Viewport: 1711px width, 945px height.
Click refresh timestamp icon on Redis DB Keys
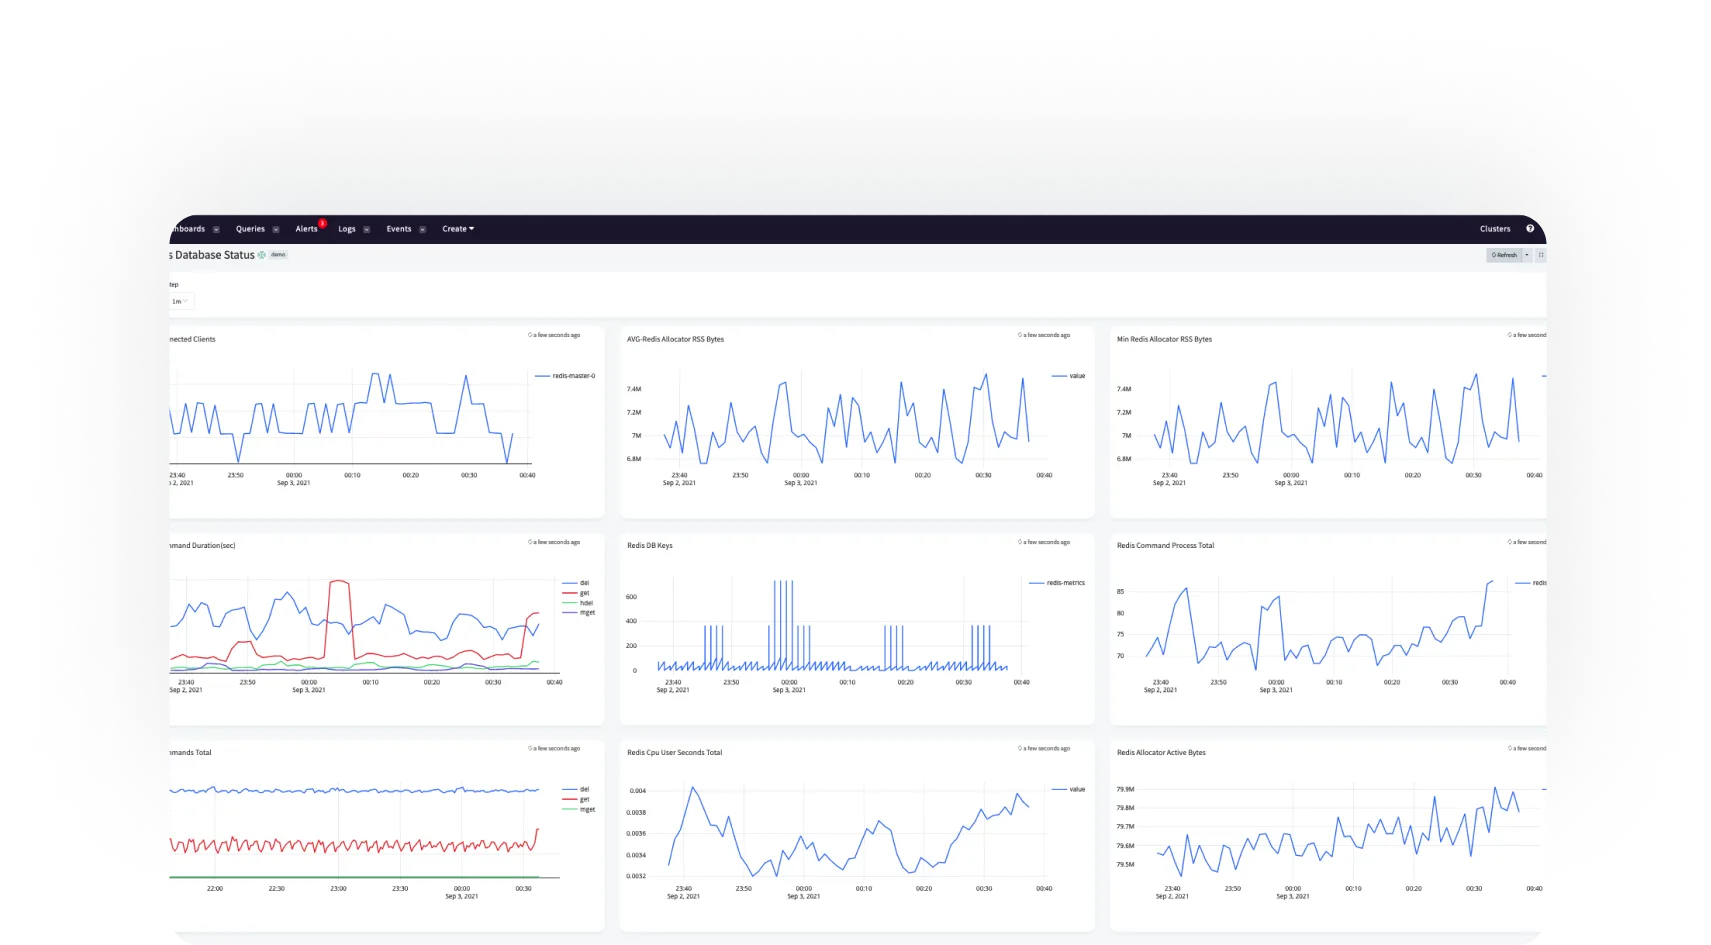1020,542
